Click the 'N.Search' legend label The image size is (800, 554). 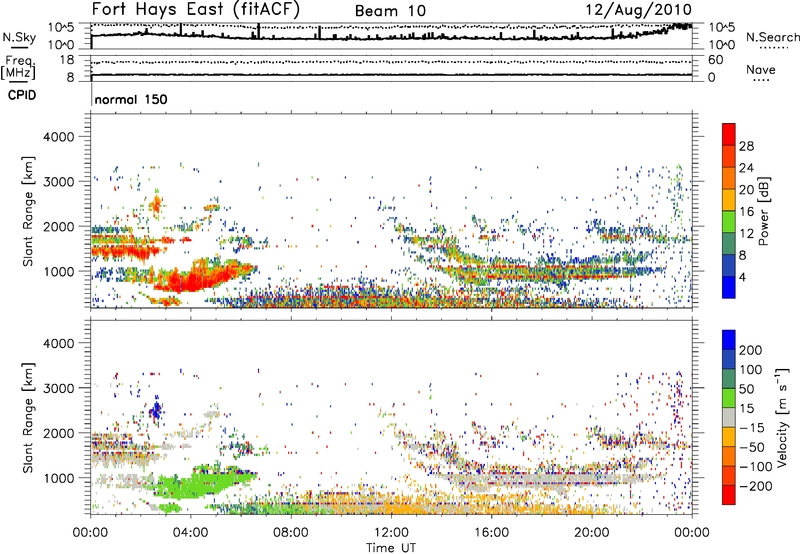(x=772, y=37)
